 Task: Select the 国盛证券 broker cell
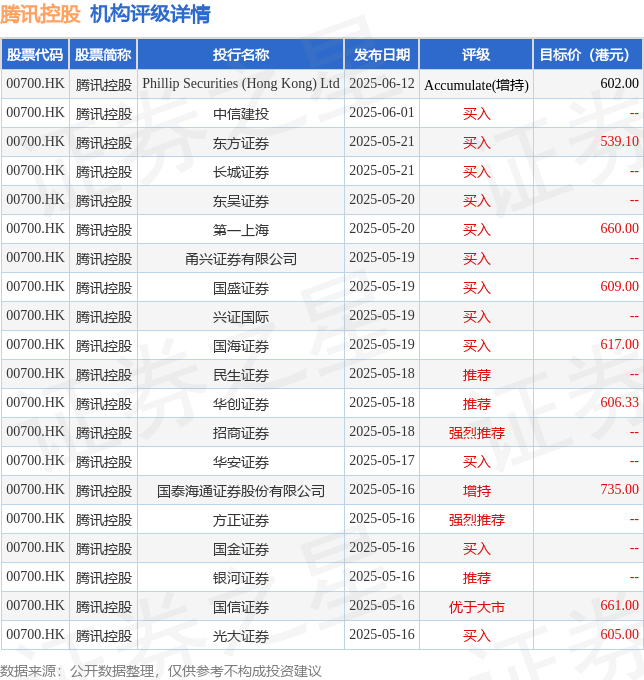tap(241, 288)
